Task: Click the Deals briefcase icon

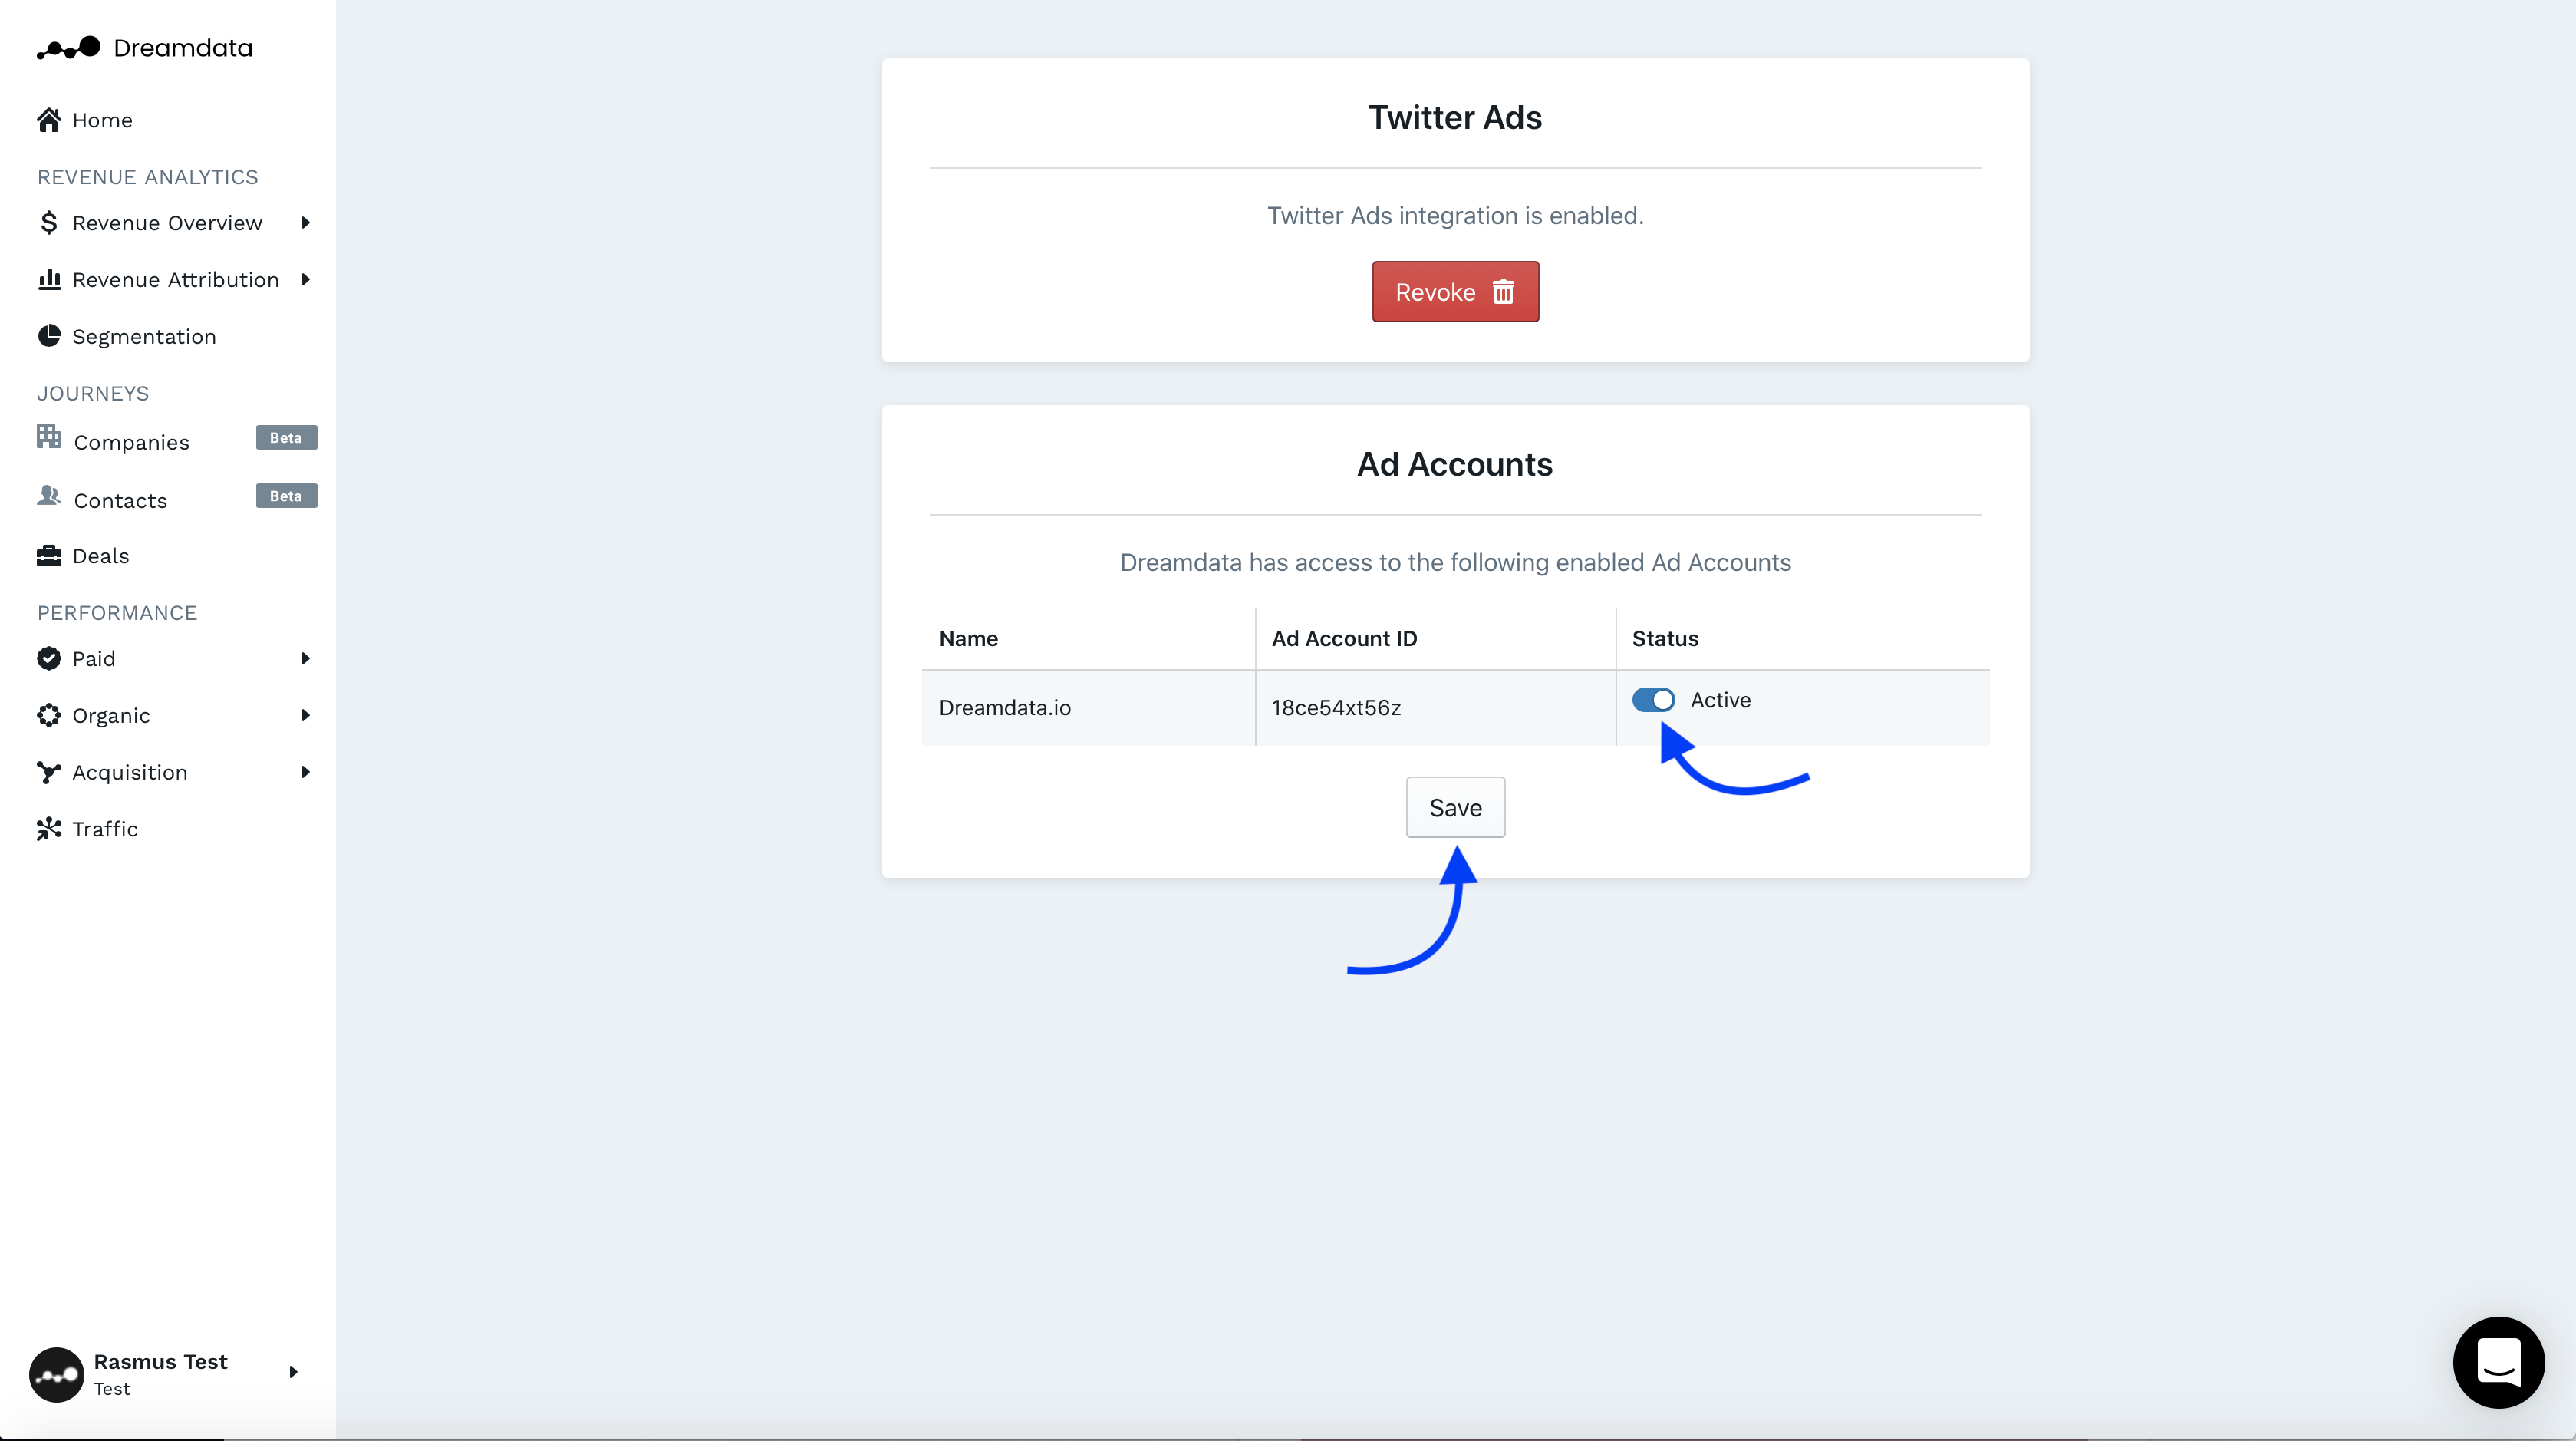Action: tap(49, 555)
